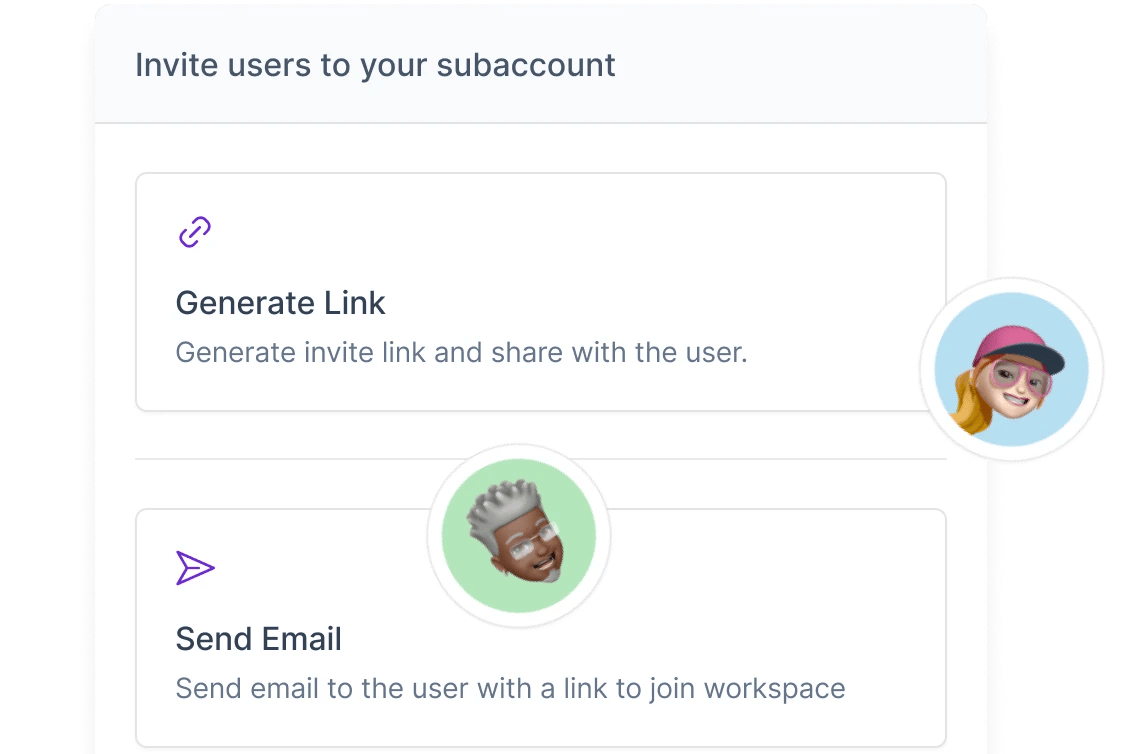Click the white dialog body above Generate Link
Image resolution: width=1137 pixels, height=754 pixels.
pyautogui.click(x=540, y=148)
